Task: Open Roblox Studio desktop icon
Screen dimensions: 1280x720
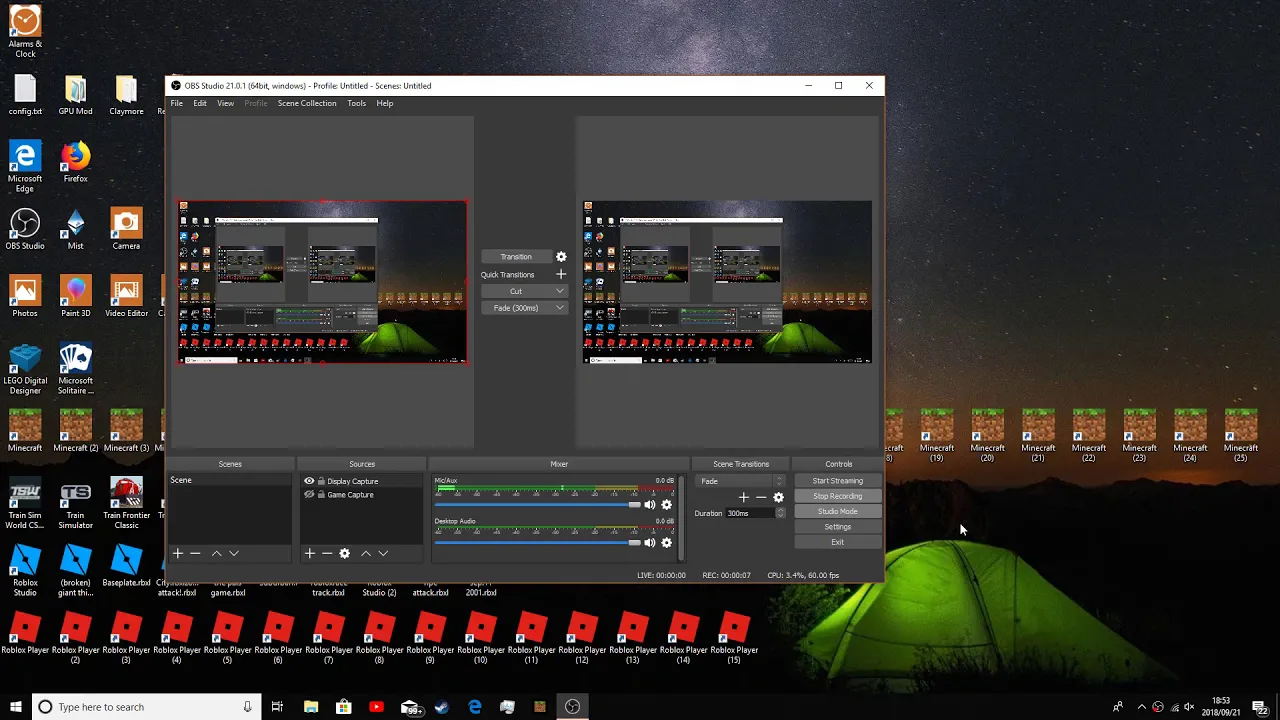Action: 25,570
